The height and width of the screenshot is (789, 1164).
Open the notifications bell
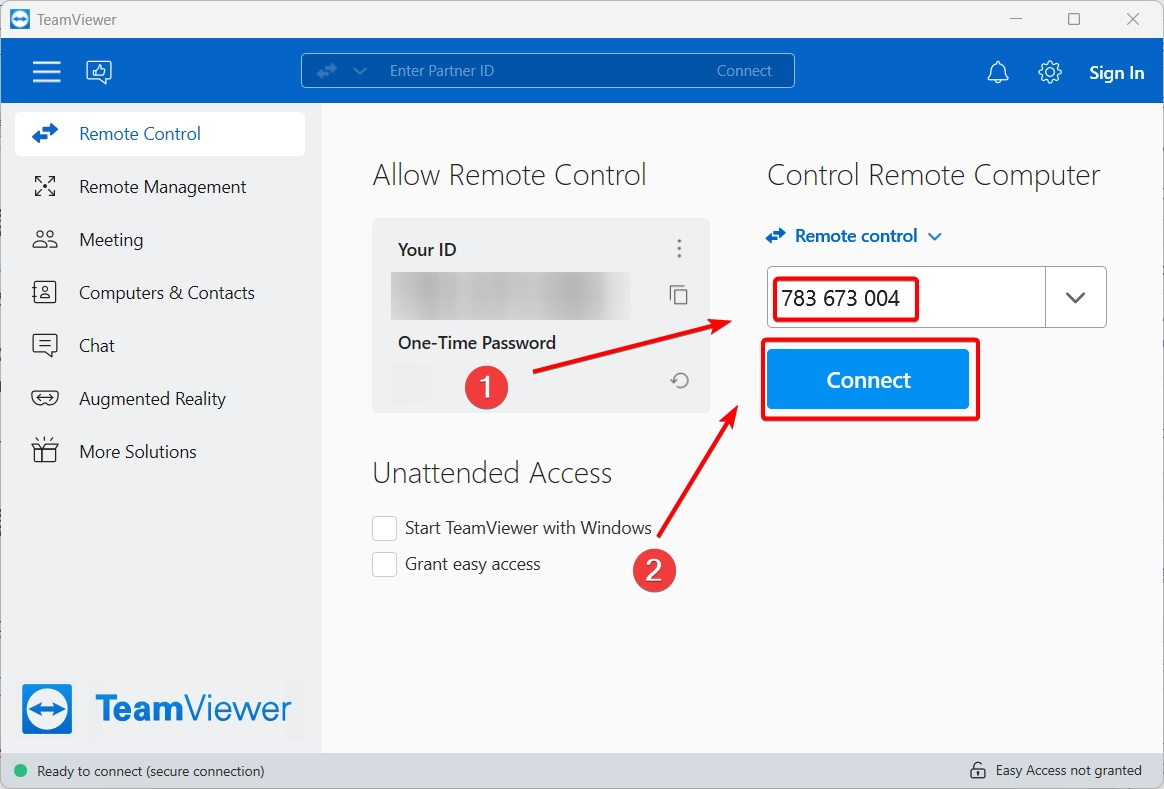point(998,72)
